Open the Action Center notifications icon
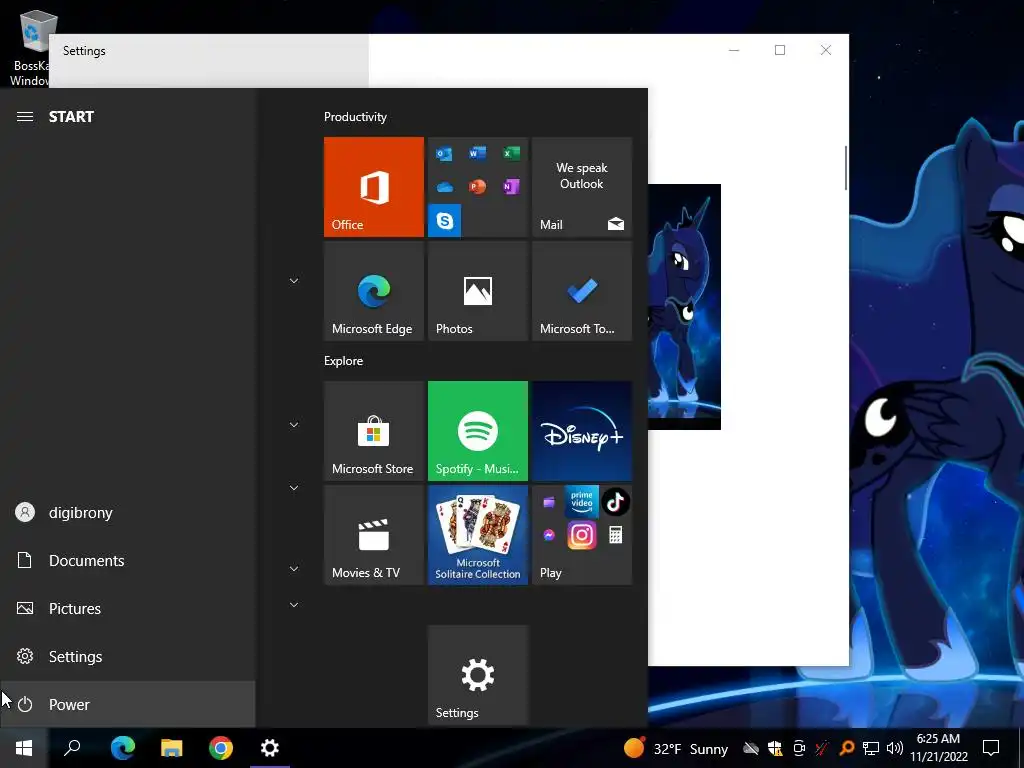 pyautogui.click(x=991, y=748)
